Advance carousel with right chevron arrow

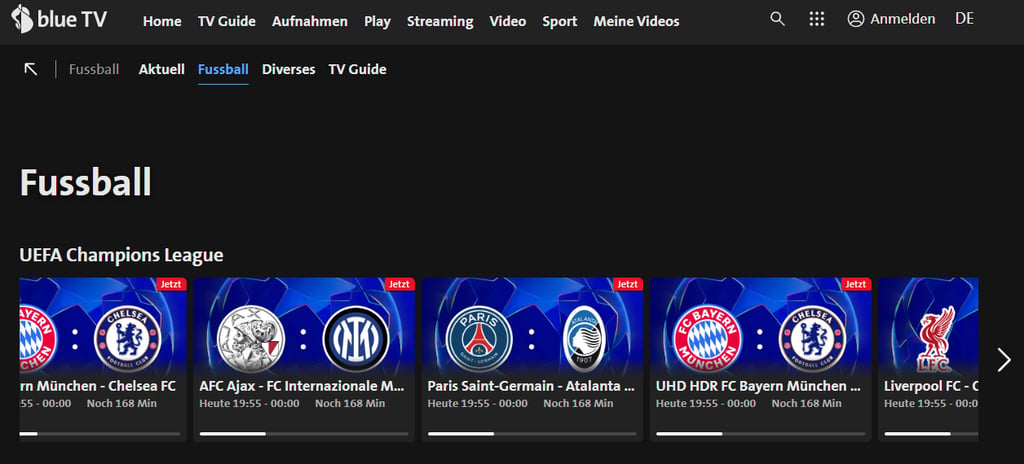coord(1004,359)
